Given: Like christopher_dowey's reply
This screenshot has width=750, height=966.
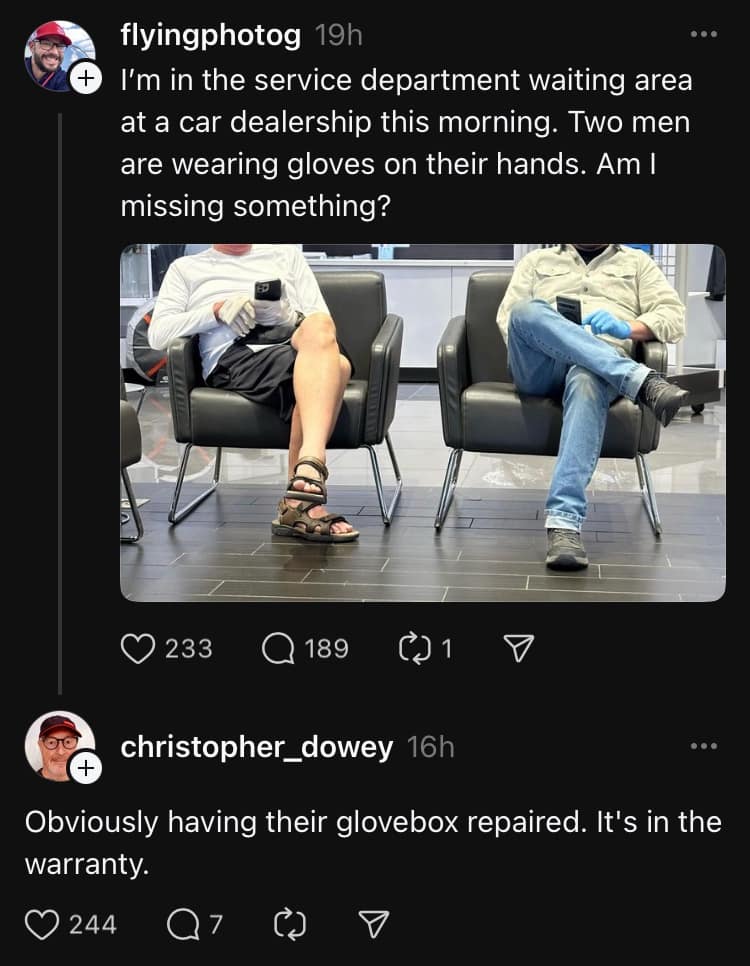Looking at the screenshot, I should (41, 925).
